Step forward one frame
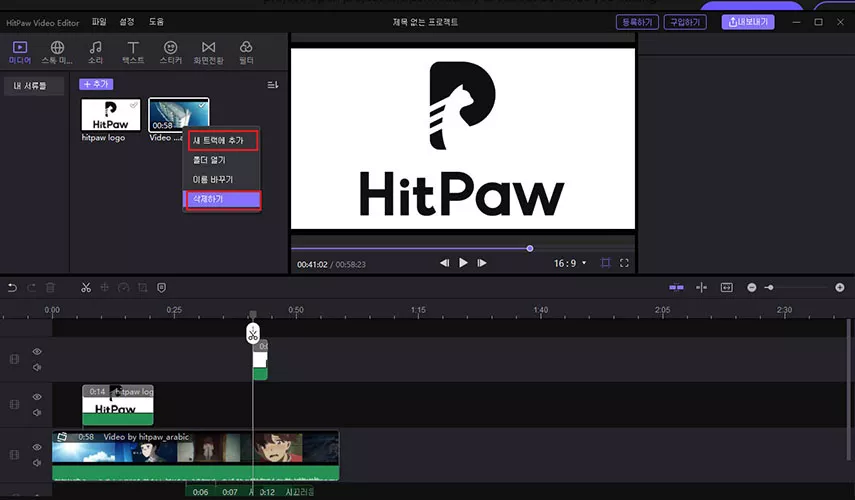855x500 pixels. pyautogui.click(x=481, y=263)
